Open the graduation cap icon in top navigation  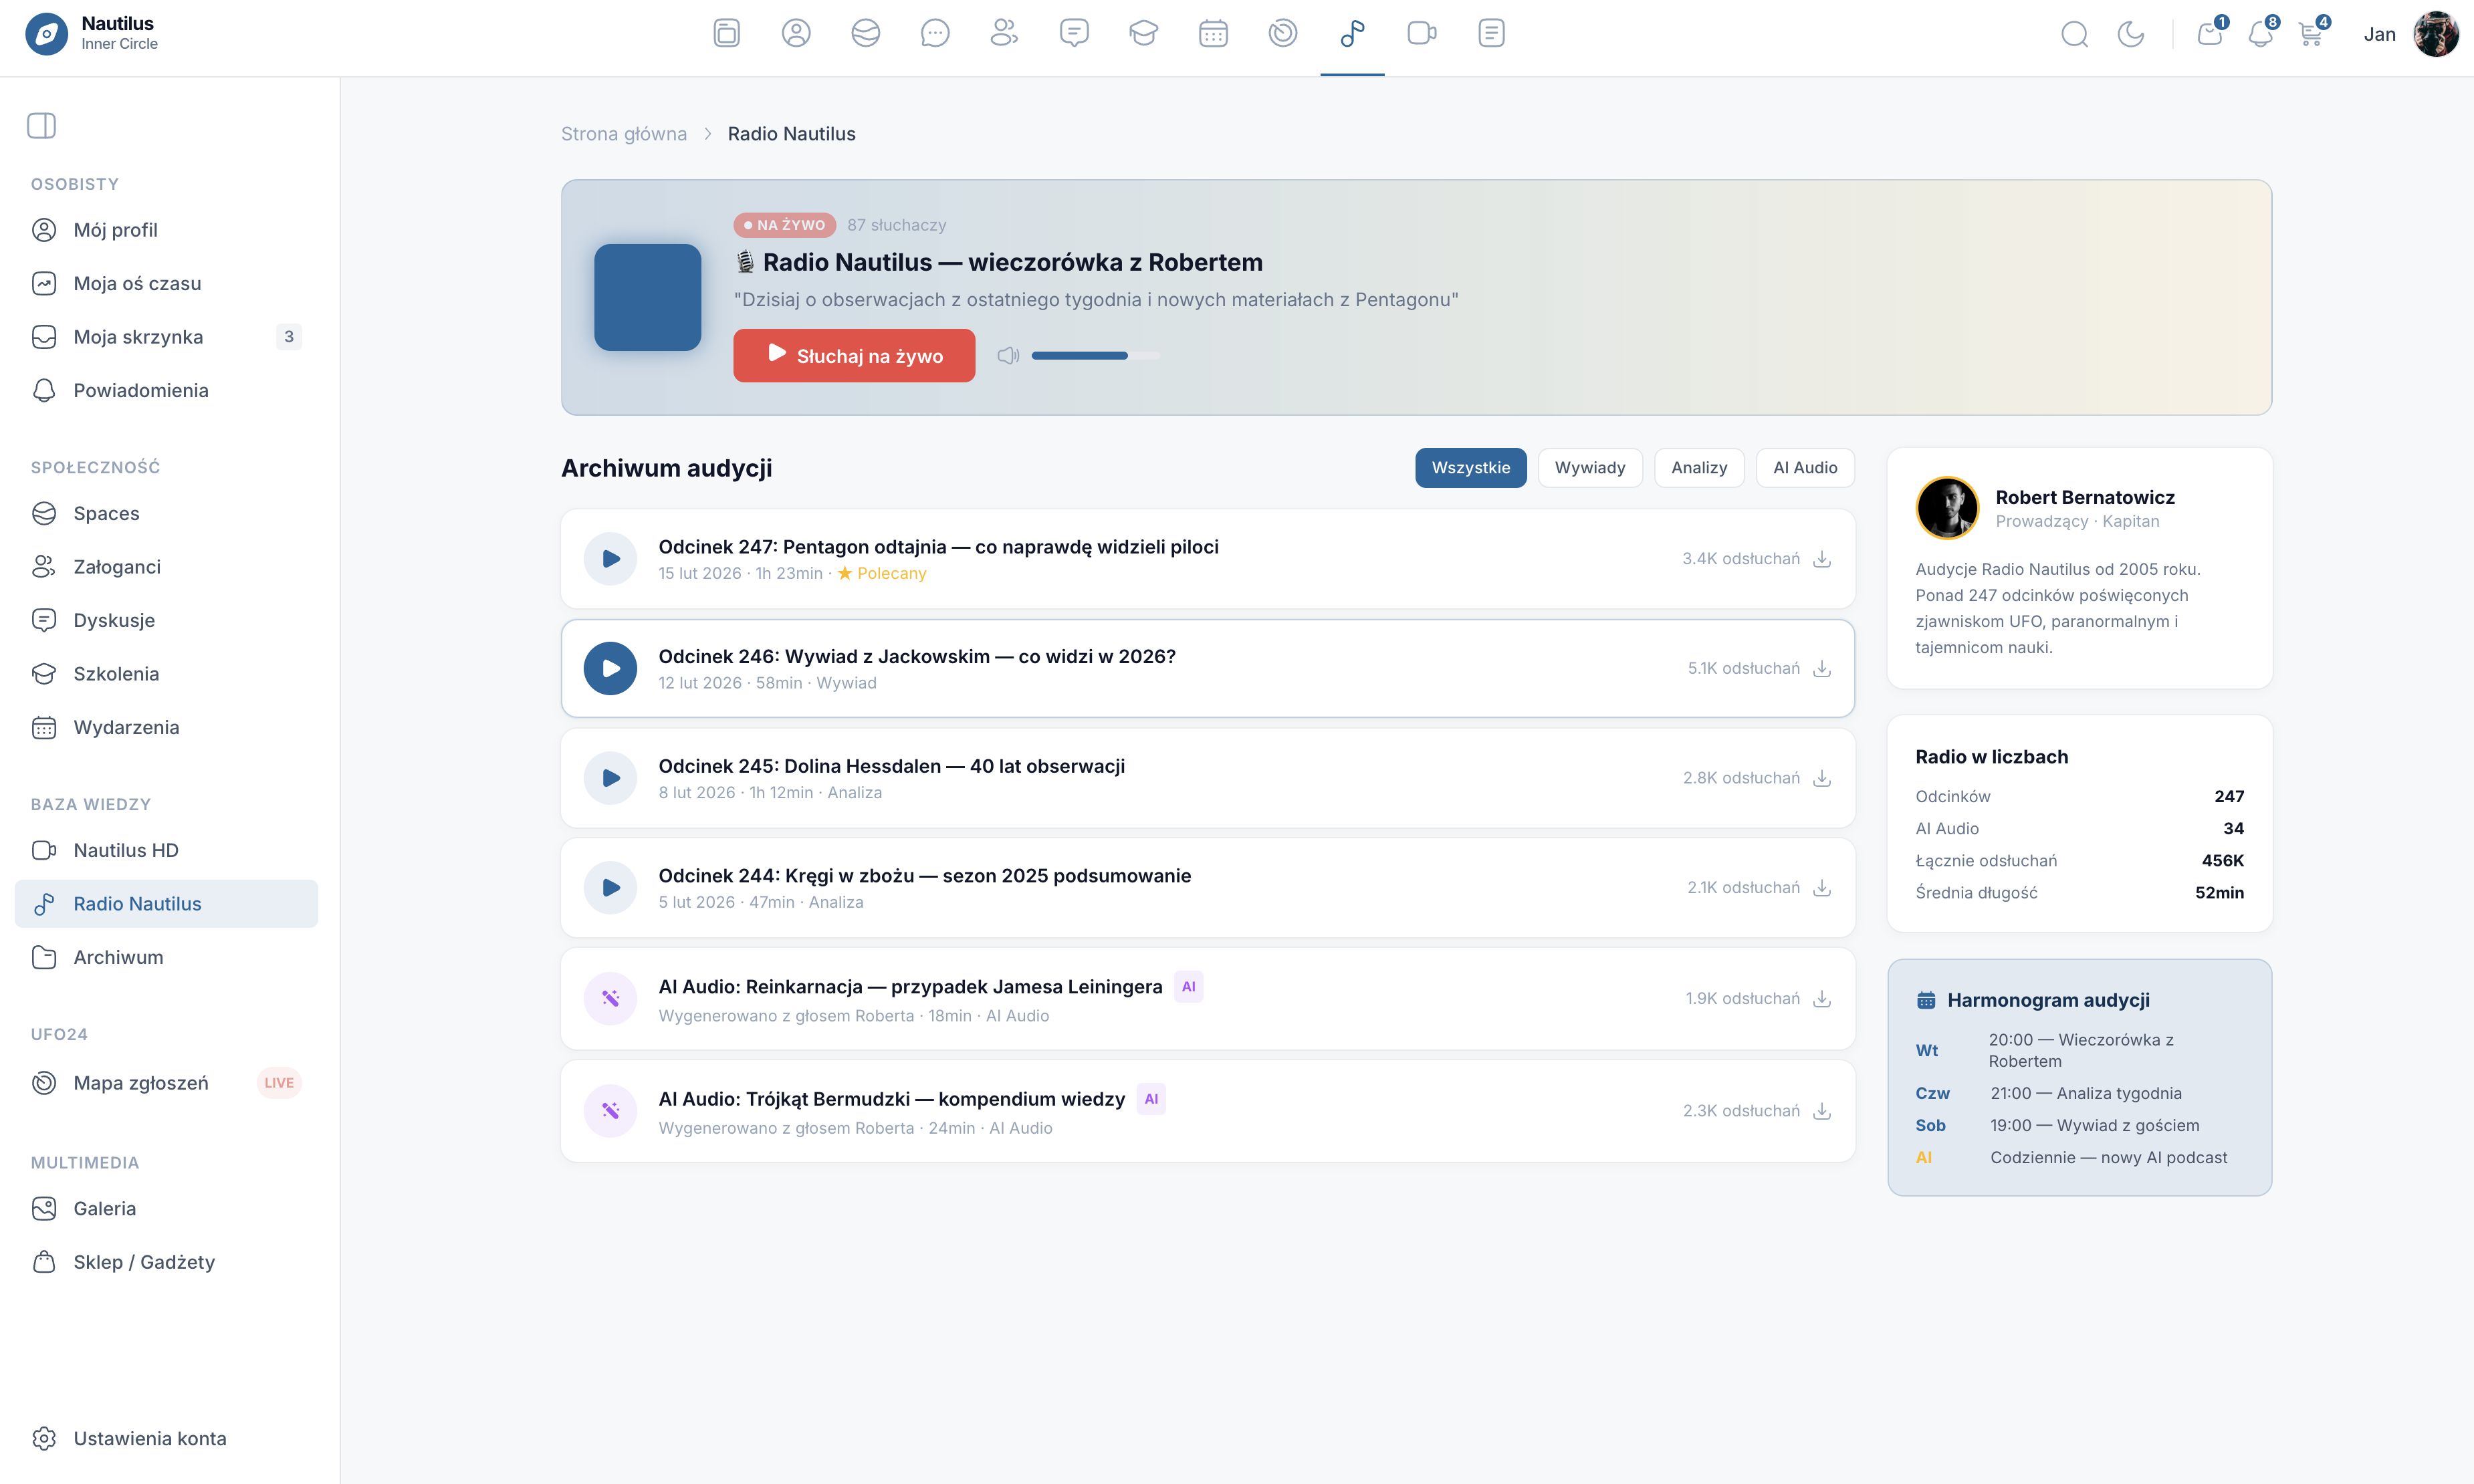coord(1143,33)
